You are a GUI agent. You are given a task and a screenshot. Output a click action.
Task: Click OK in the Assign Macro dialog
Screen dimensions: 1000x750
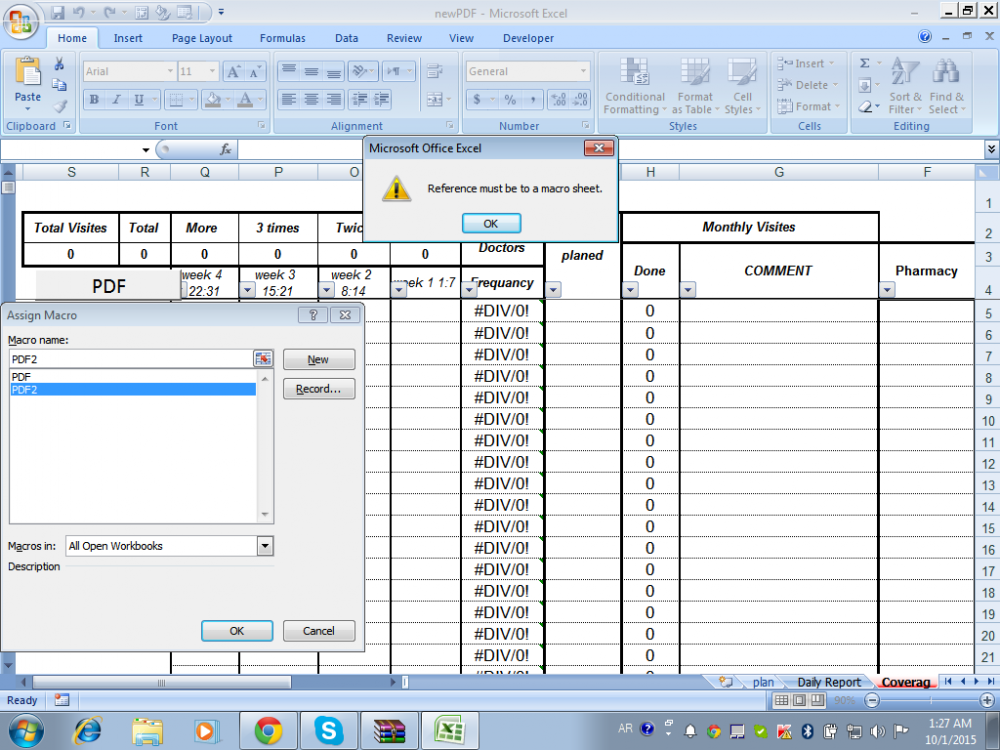pos(237,631)
